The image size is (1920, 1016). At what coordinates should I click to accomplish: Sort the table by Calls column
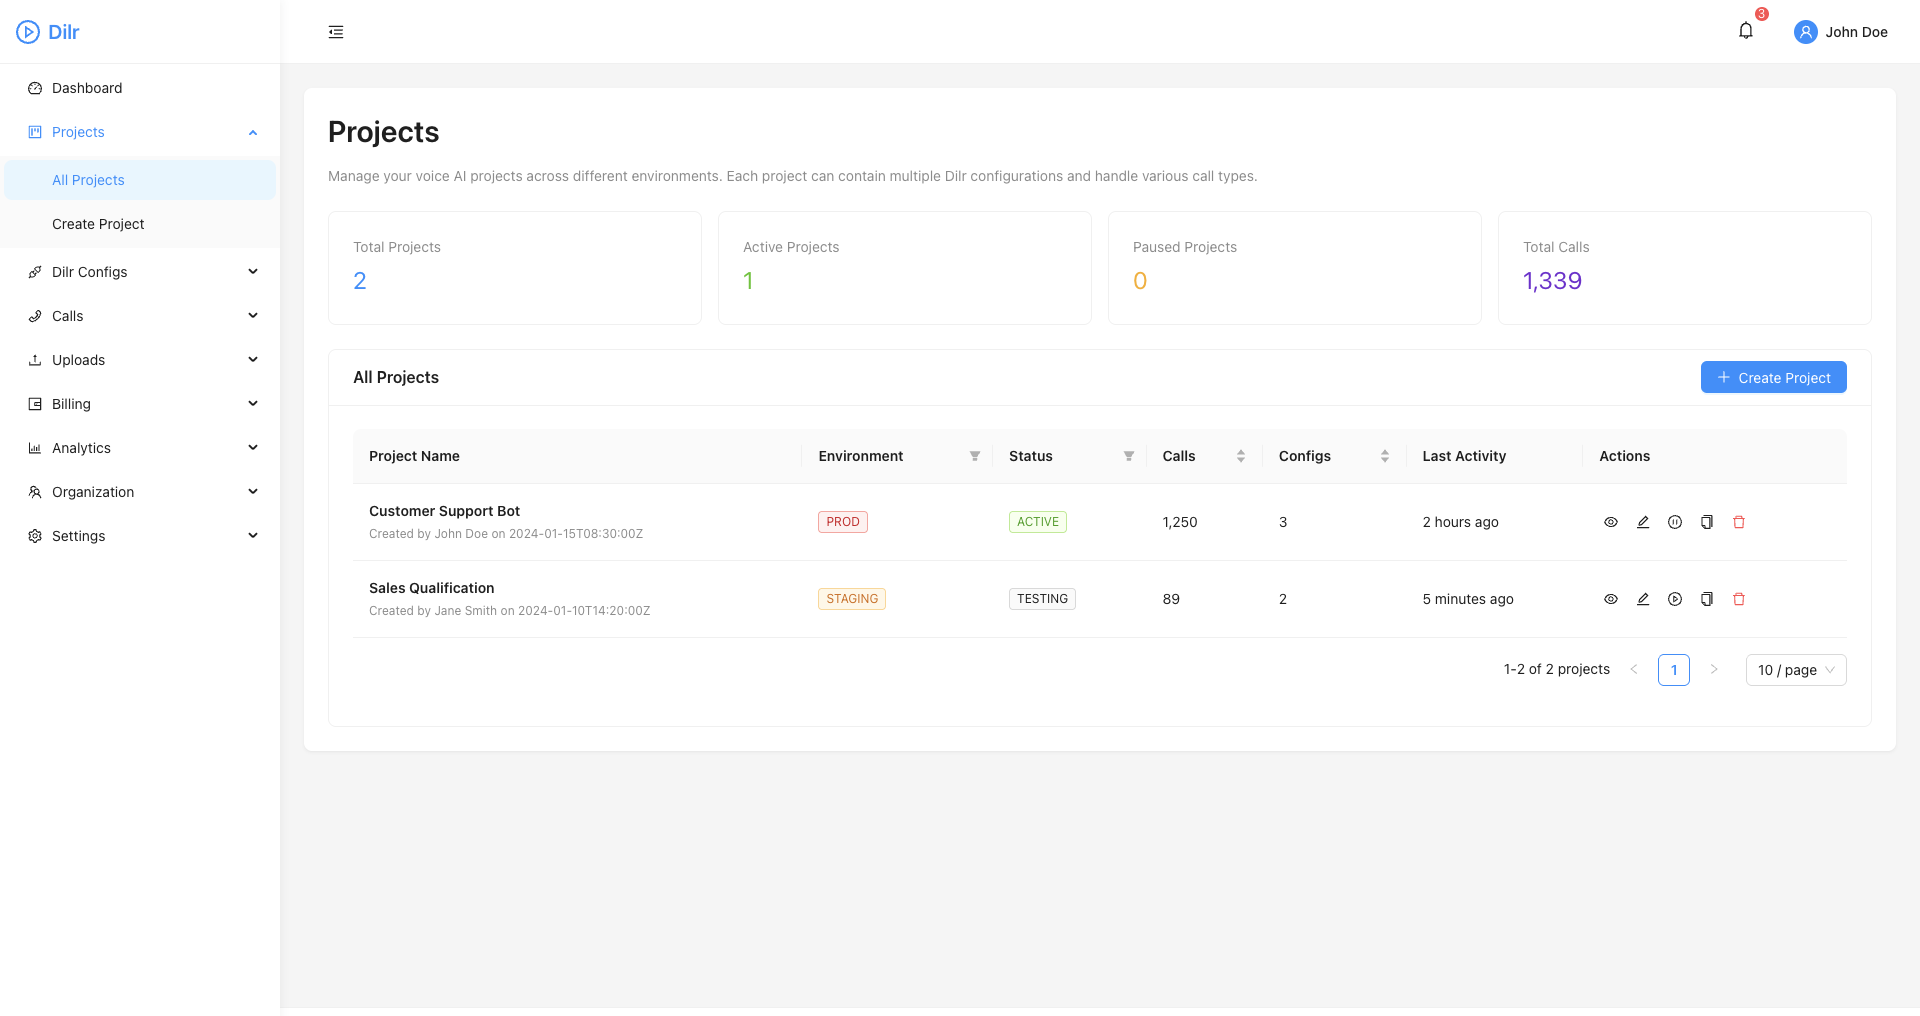[x=1240, y=456]
